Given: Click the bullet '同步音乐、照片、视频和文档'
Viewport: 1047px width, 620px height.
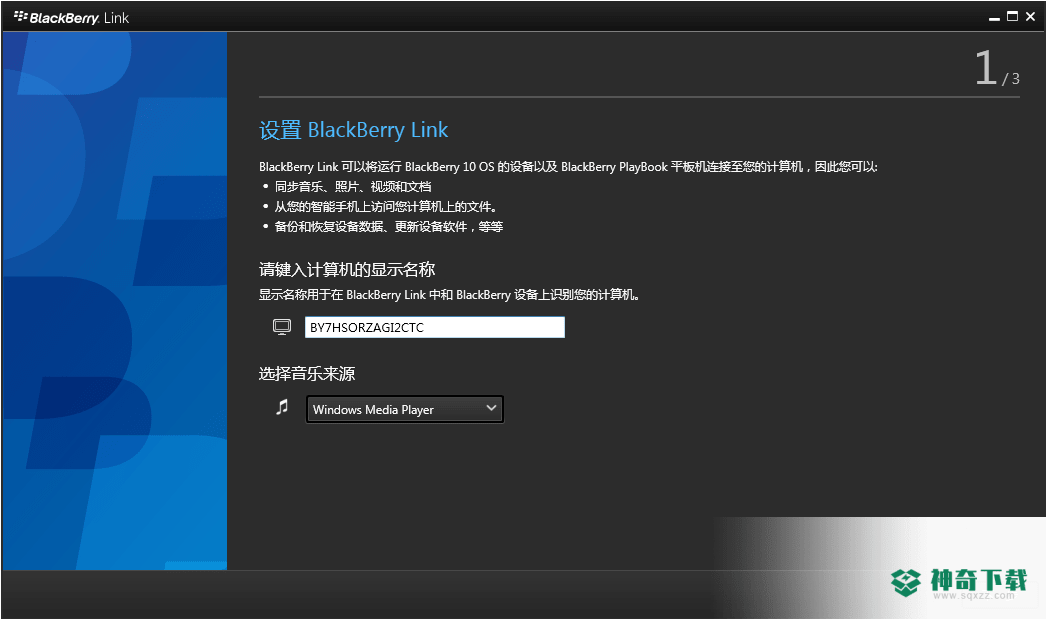Looking at the screenshot, I should pos(353,187).
